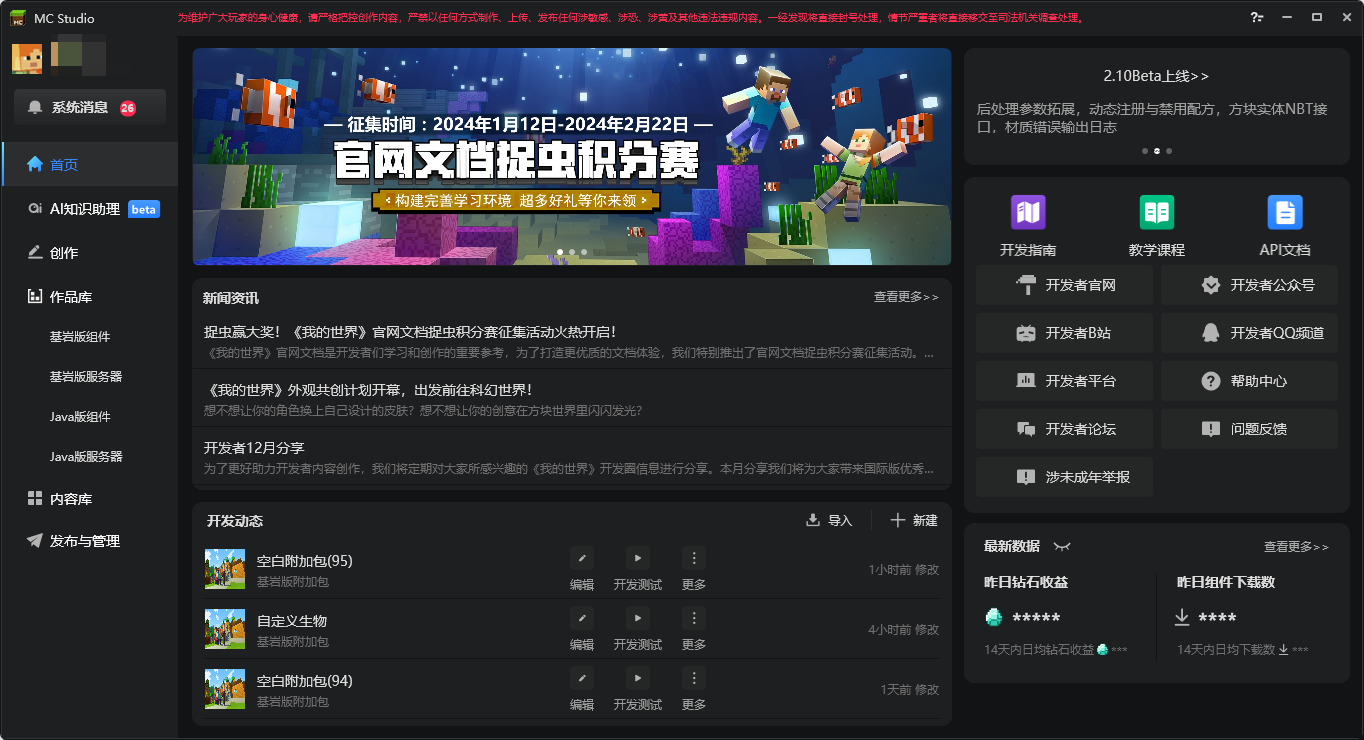Open the 官网文档捉虫积分赛 banner

572,157
